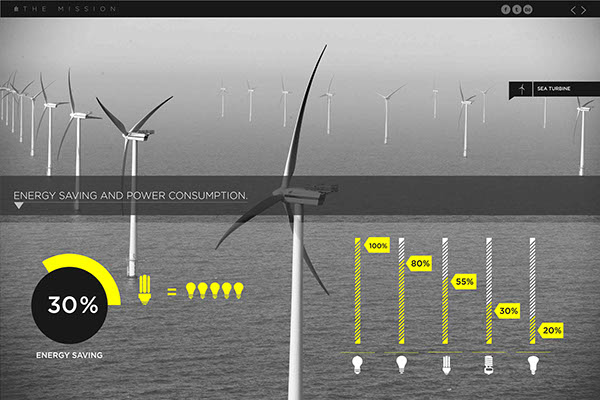This screenshot has width=600, height=400.
Task: Click the yellow compact fluorescent bulb icon
Action: (x=144, y=290)
